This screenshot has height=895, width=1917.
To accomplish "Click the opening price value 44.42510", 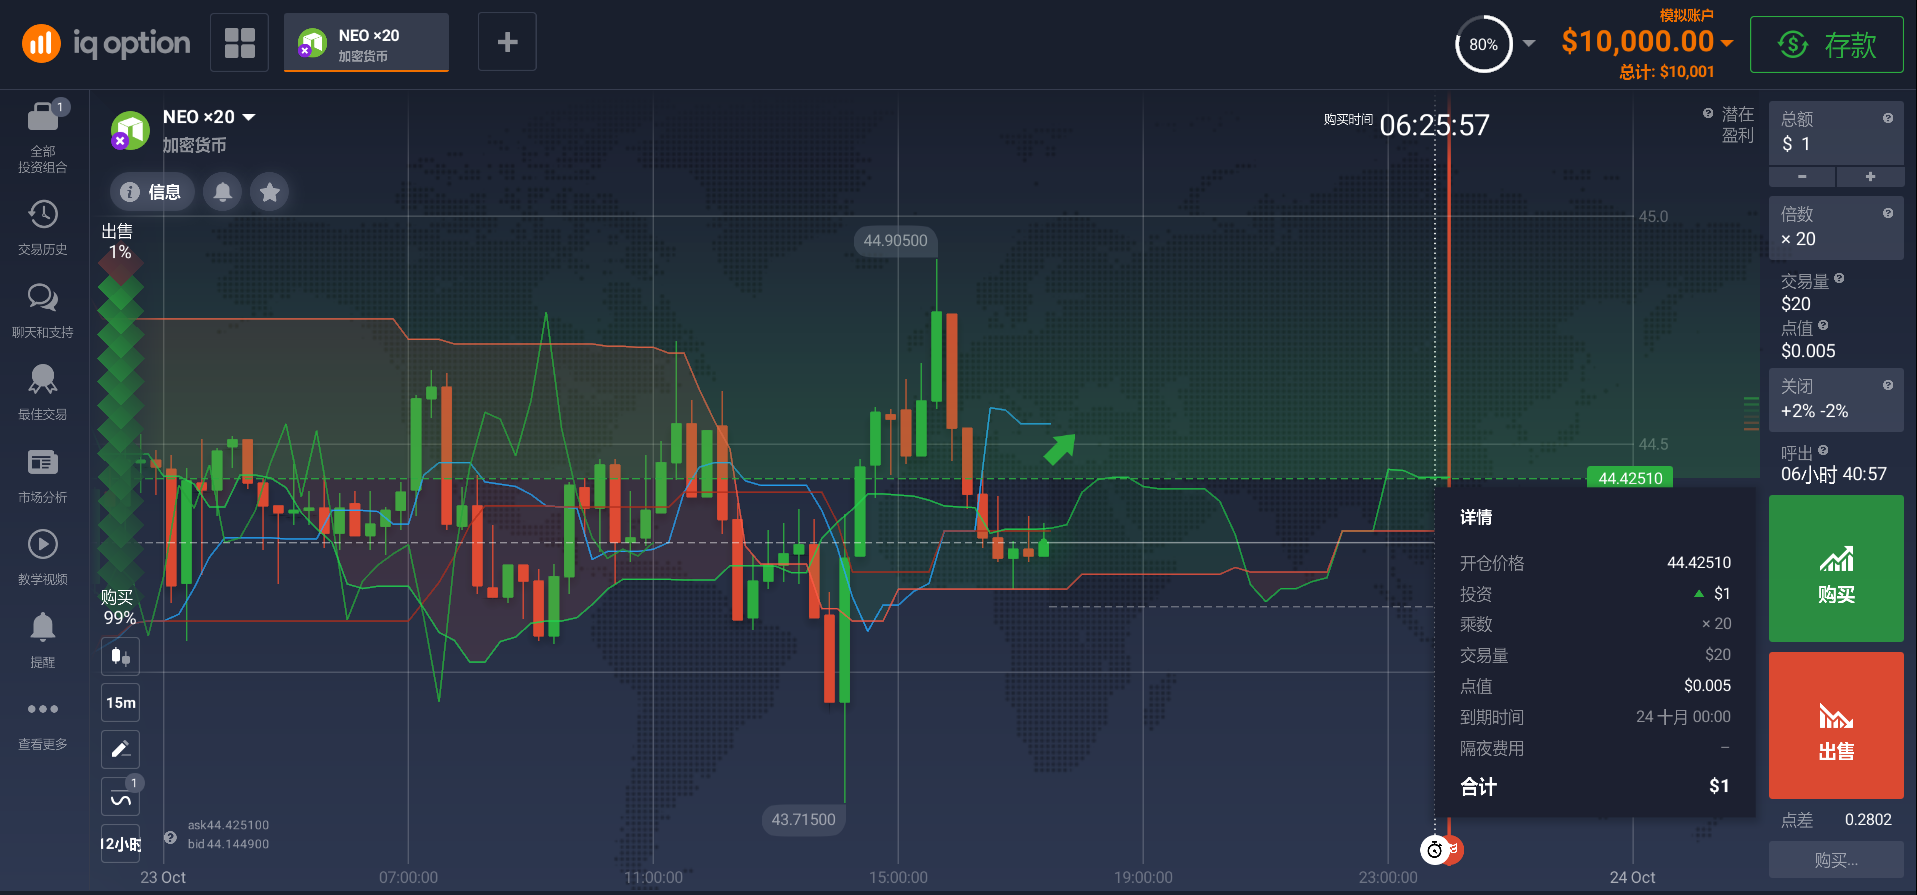I will click(x=1698, y=563).
